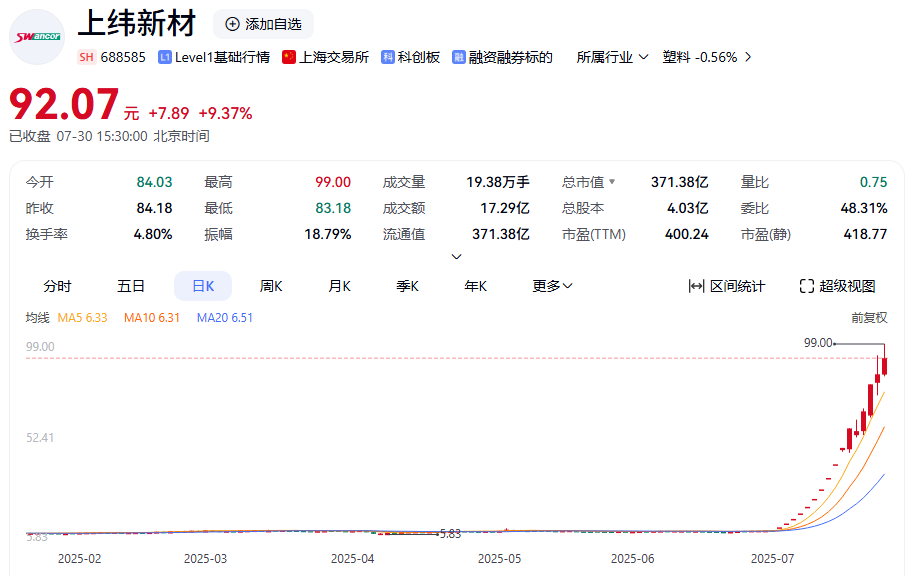Click the 融资融券标的 badge icon

459,57
